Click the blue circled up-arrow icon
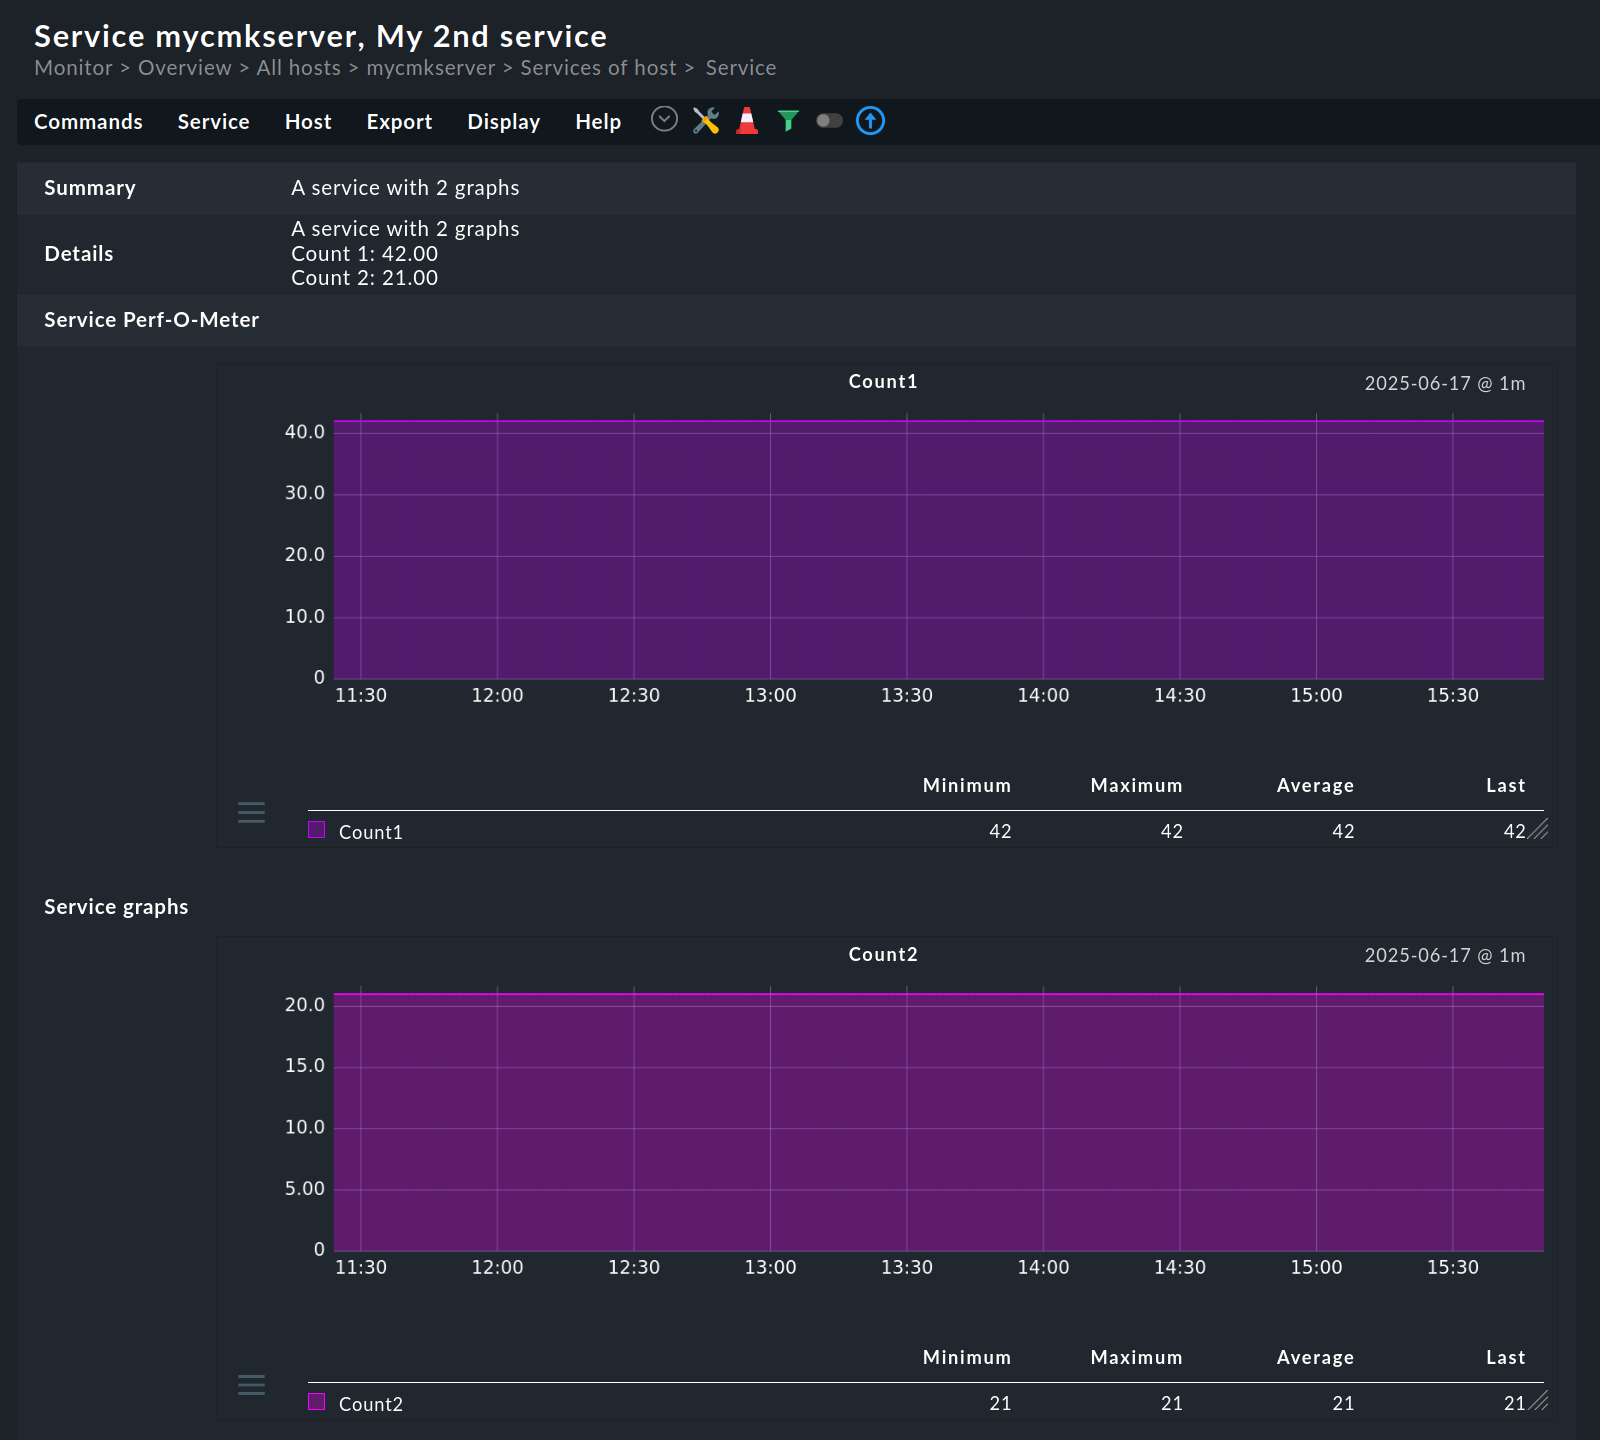 coord(870,121)
